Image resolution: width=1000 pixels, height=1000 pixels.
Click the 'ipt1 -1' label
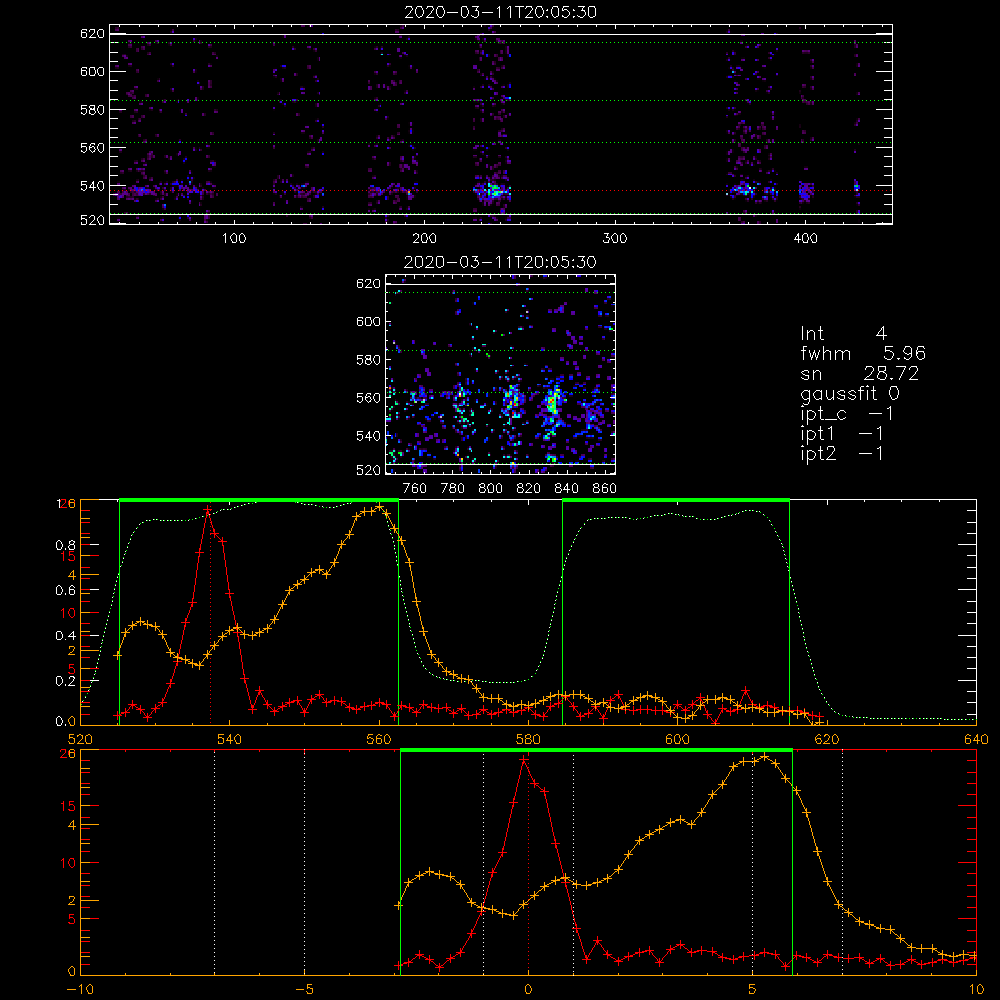point(842,434)
